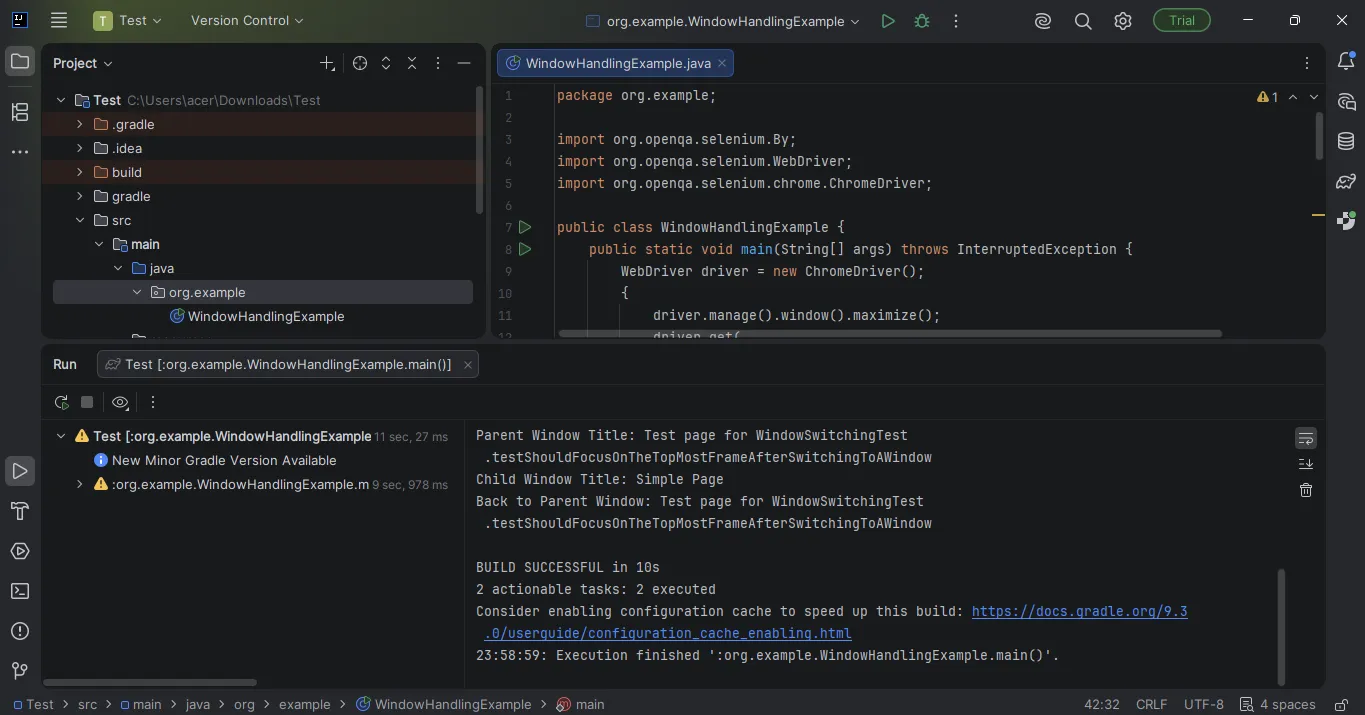Open the Notifications bell

1346,62
